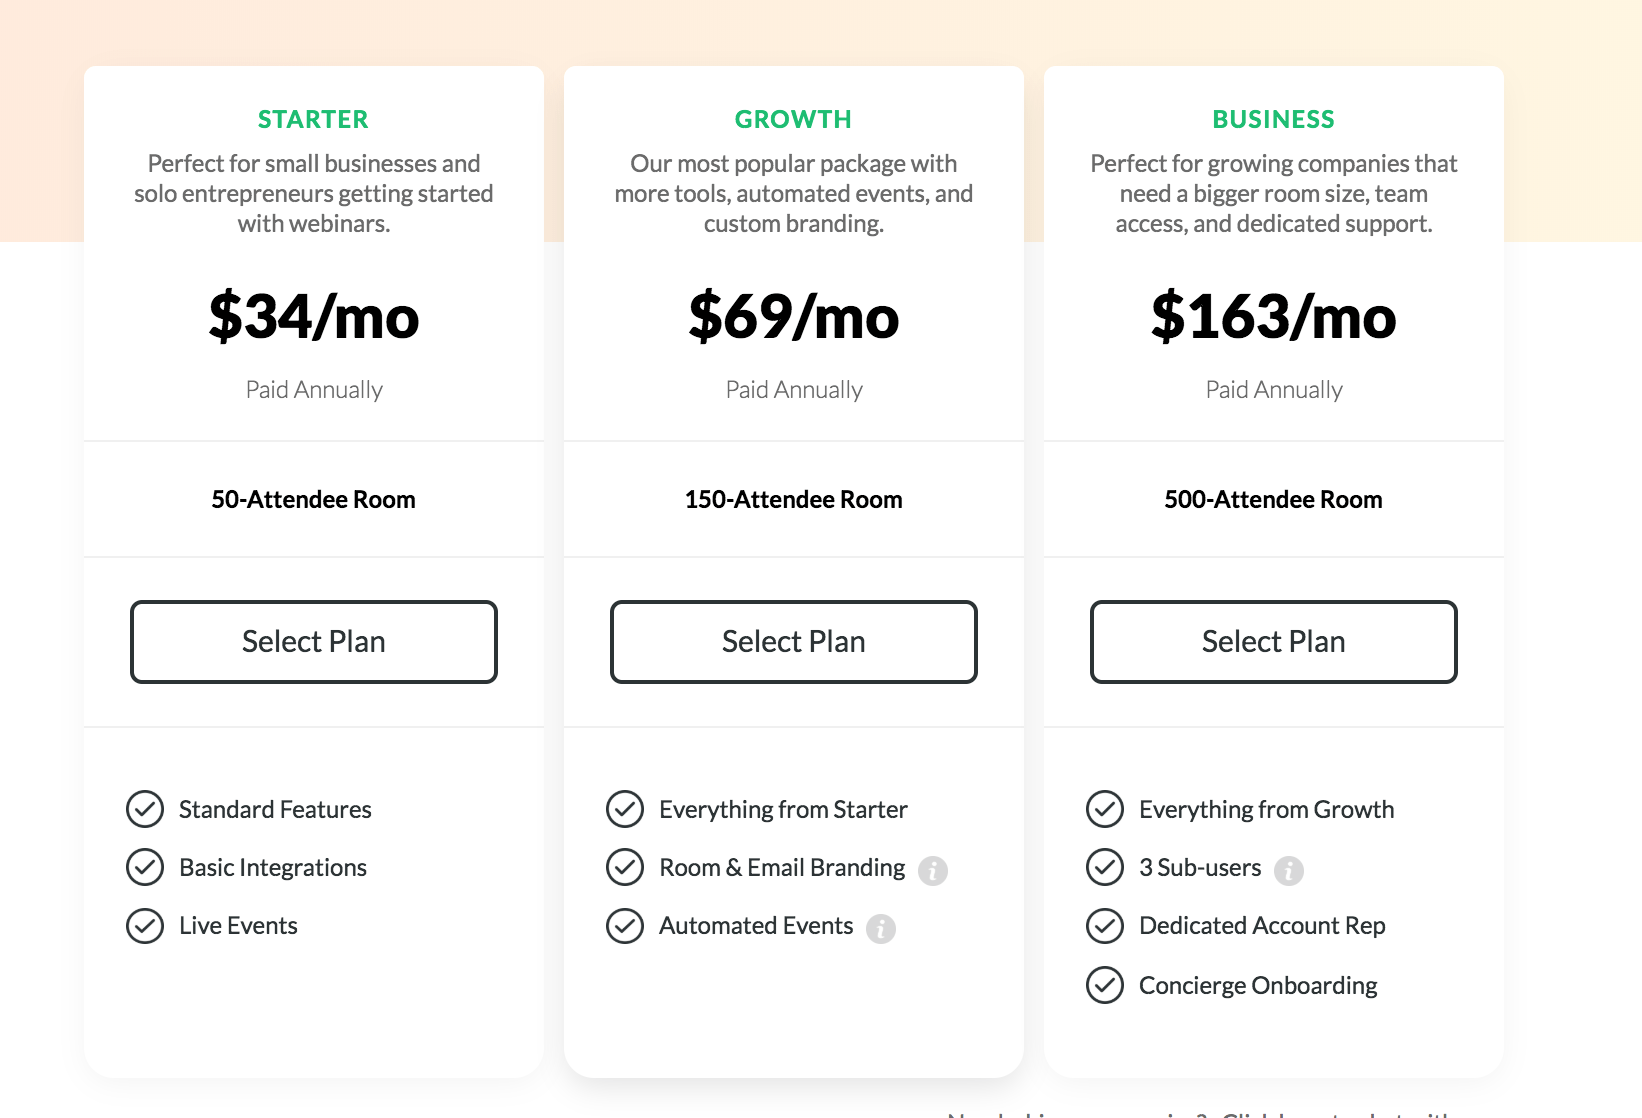Click checkmark icon next to Concierge Onboarding
This screenshot has width=1642, height=1118.
tap(1105, 985)
